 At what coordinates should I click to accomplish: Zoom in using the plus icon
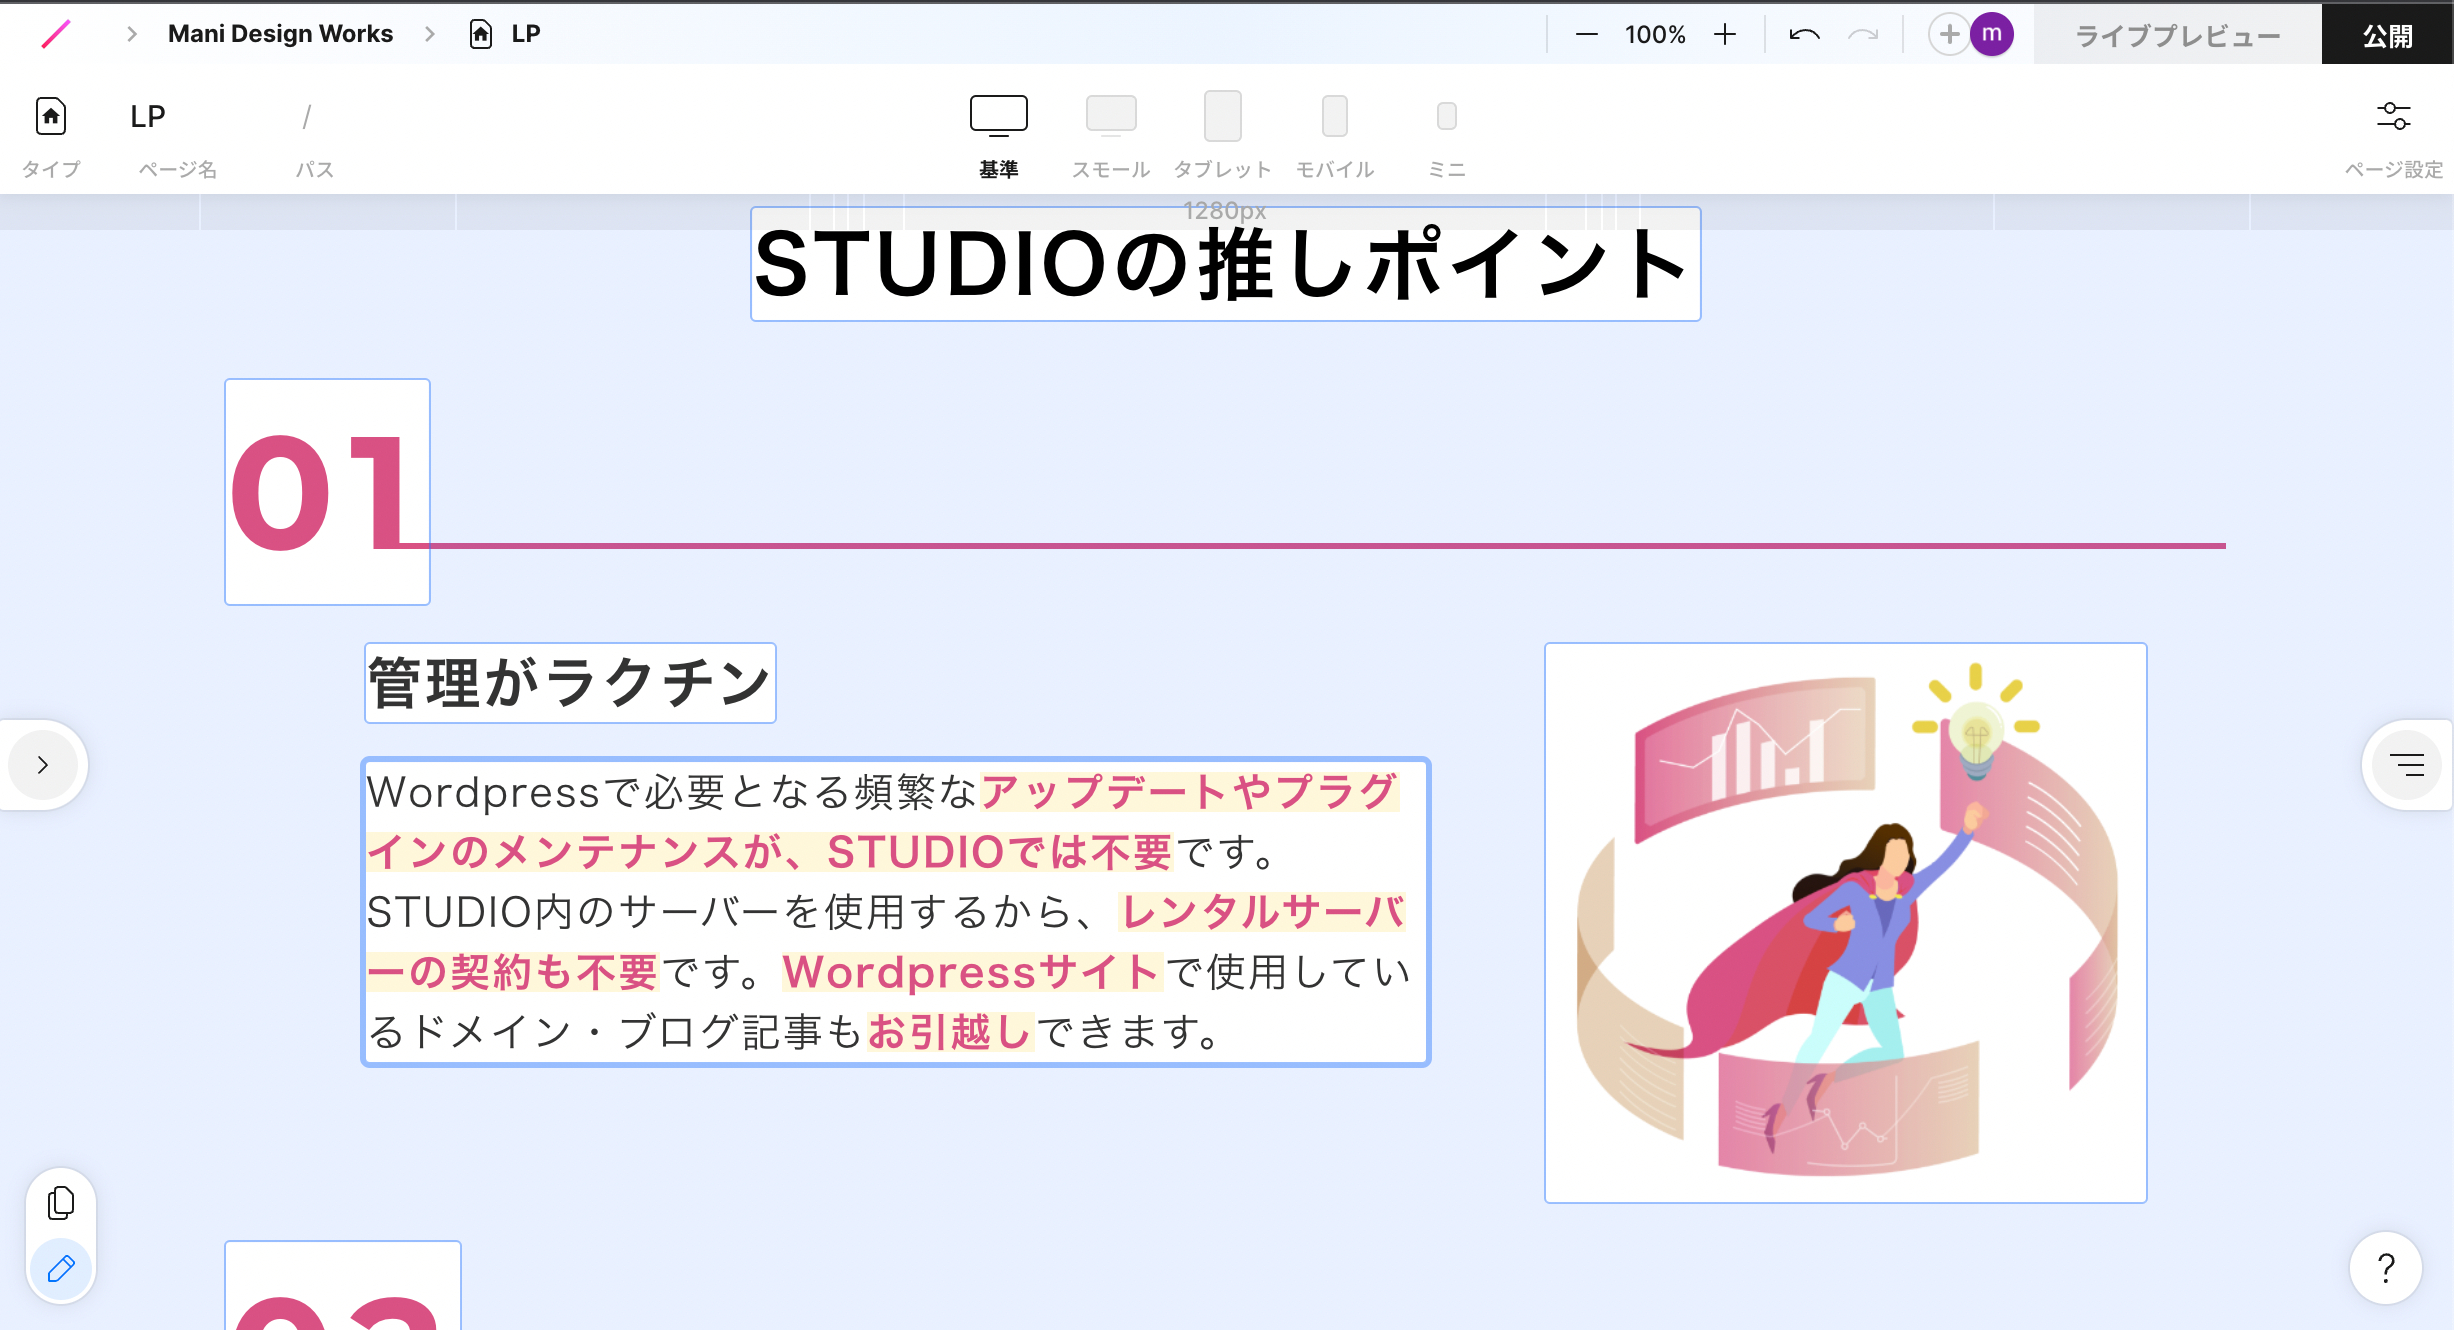point(1726,33)
